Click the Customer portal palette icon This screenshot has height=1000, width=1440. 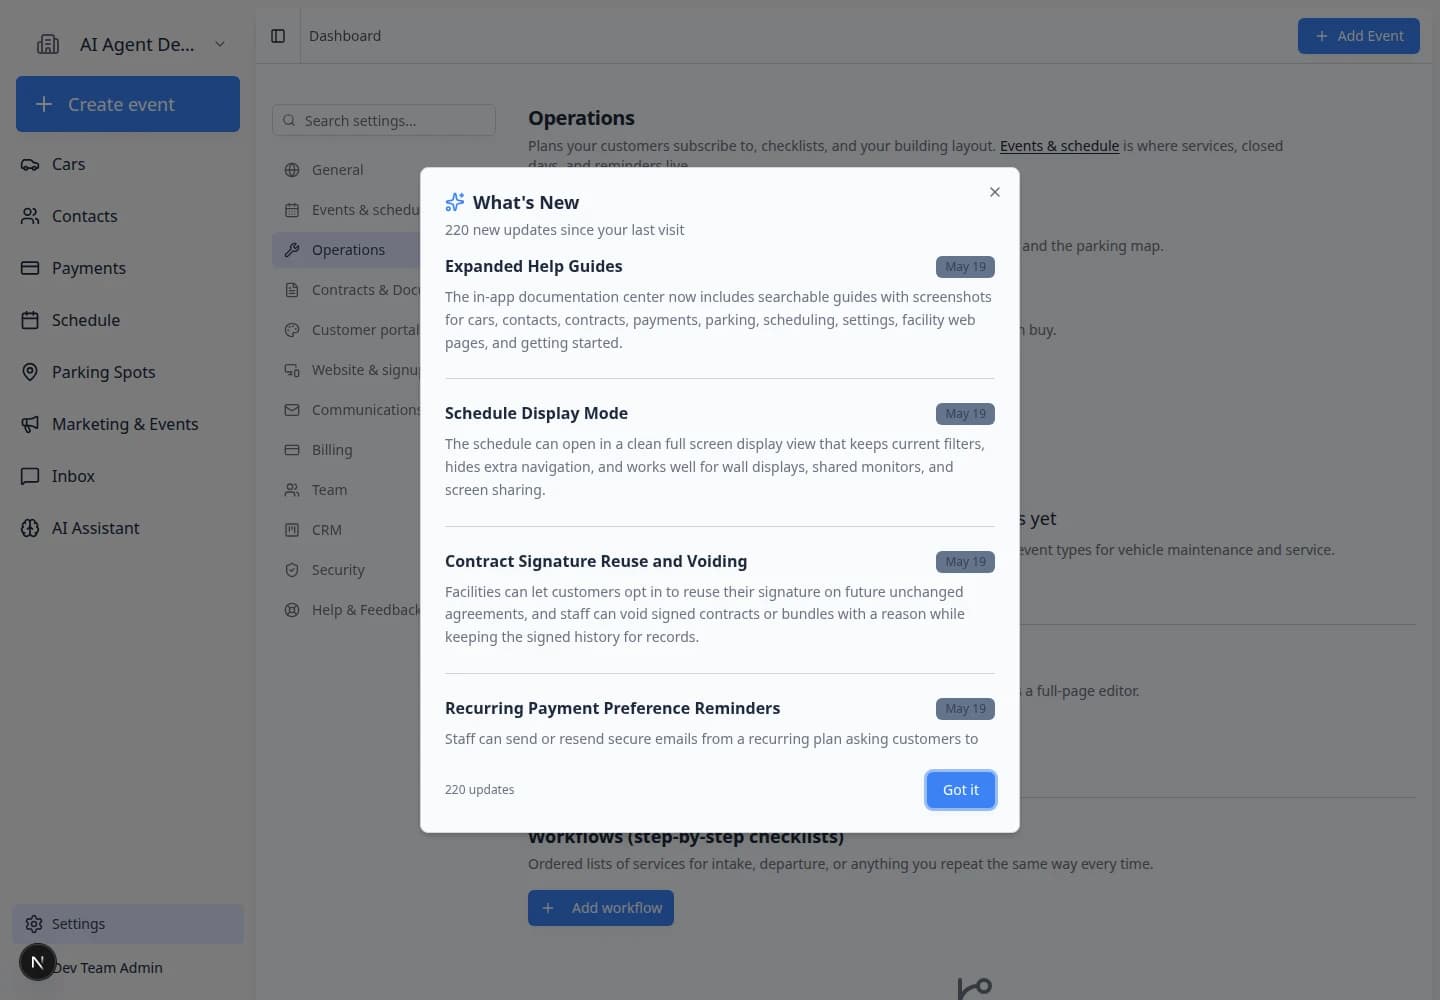click(292, 330)
